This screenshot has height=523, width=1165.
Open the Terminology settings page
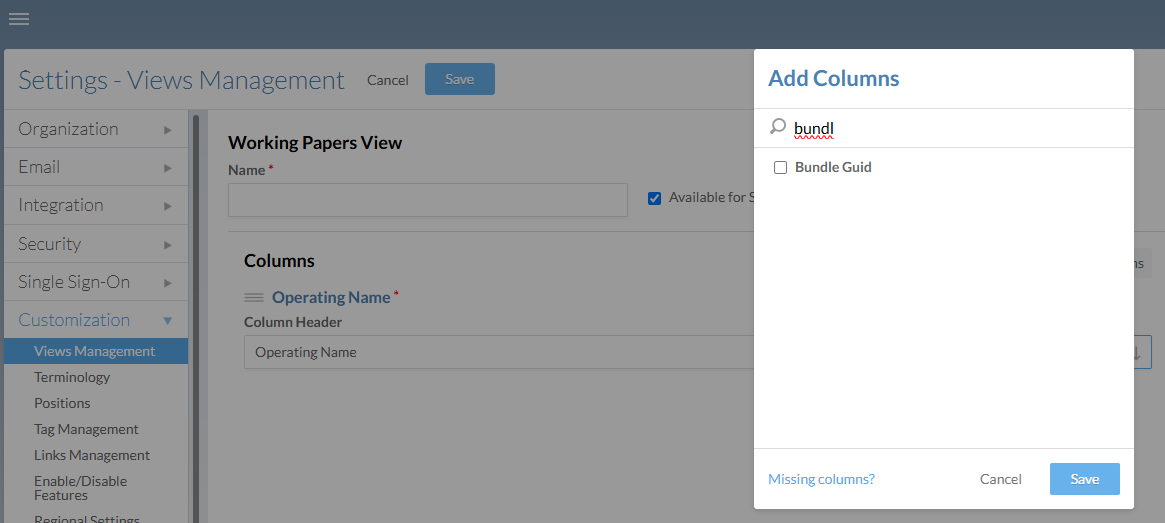(72, 377)
